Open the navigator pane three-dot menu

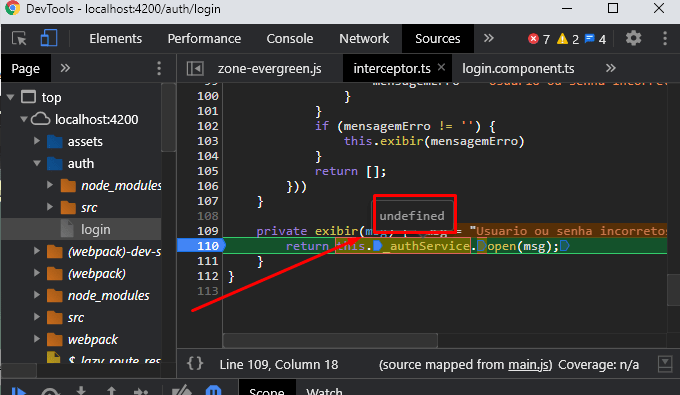click(159, 68)
